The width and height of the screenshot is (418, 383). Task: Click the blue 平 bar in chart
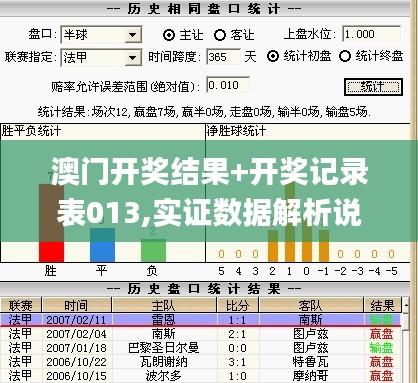pyautogui.click(x=102, y=245)
